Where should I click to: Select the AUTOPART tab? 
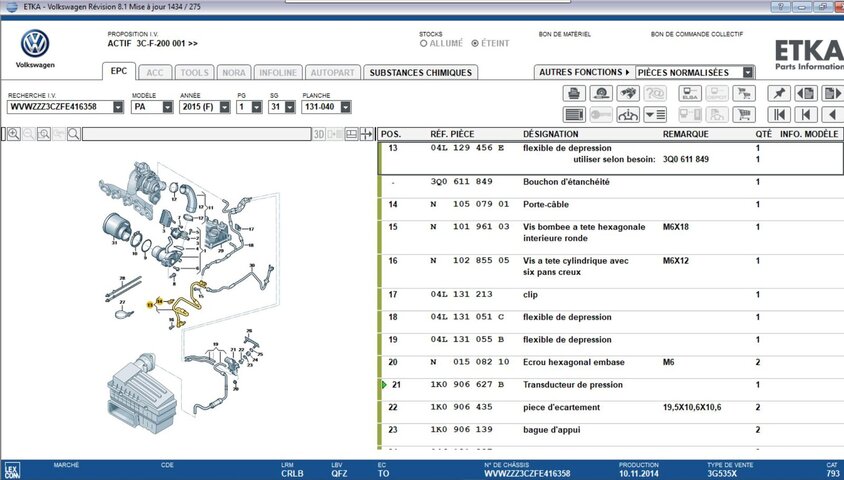click(333, 73)
